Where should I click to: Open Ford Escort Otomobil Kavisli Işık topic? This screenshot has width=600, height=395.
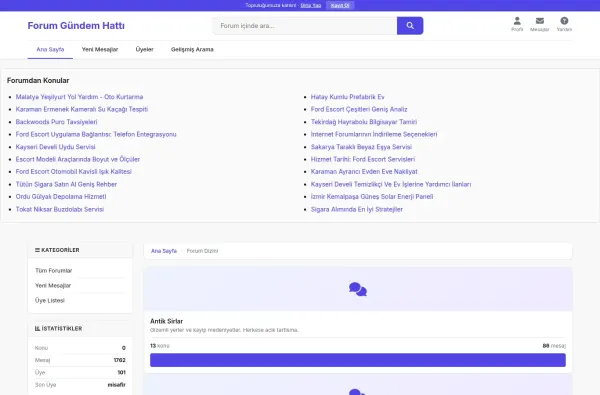(x=73, y=172)
